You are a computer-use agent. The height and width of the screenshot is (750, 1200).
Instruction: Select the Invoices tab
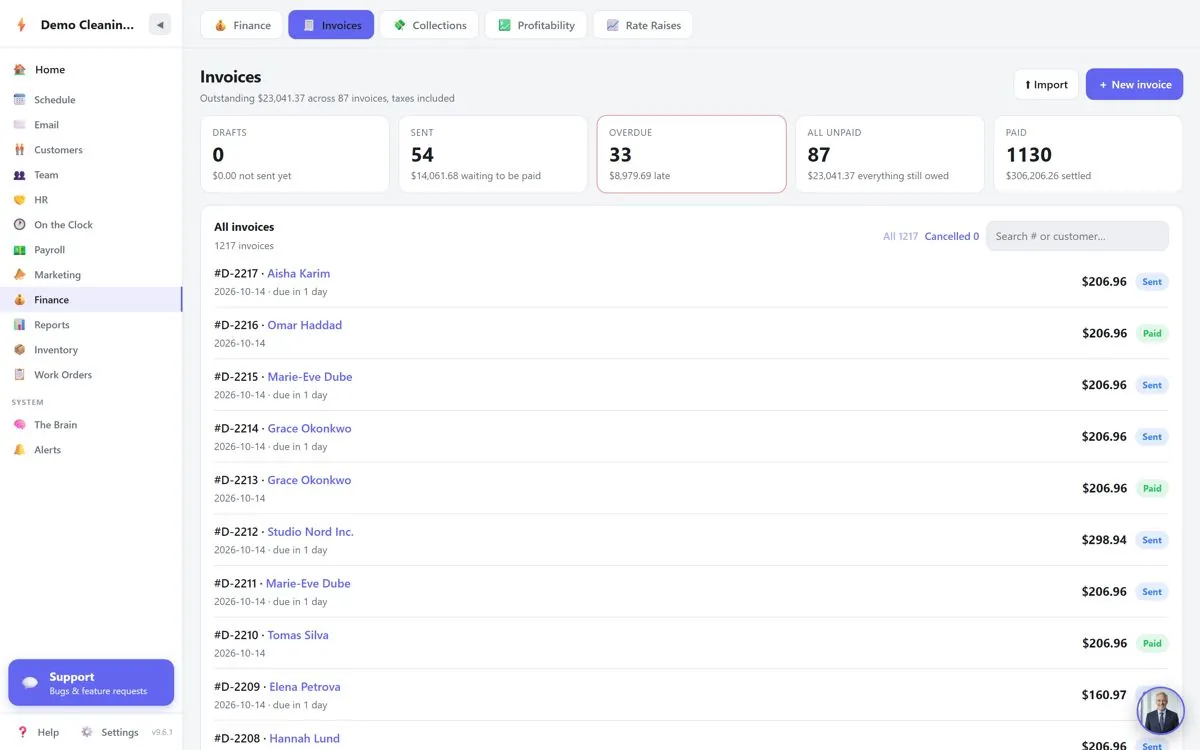click(x=331, y=25)
